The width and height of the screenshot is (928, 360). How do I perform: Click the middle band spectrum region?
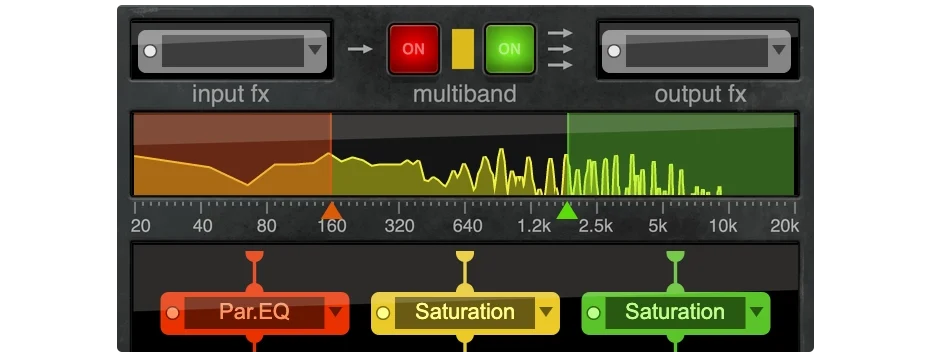coord(449,155)
